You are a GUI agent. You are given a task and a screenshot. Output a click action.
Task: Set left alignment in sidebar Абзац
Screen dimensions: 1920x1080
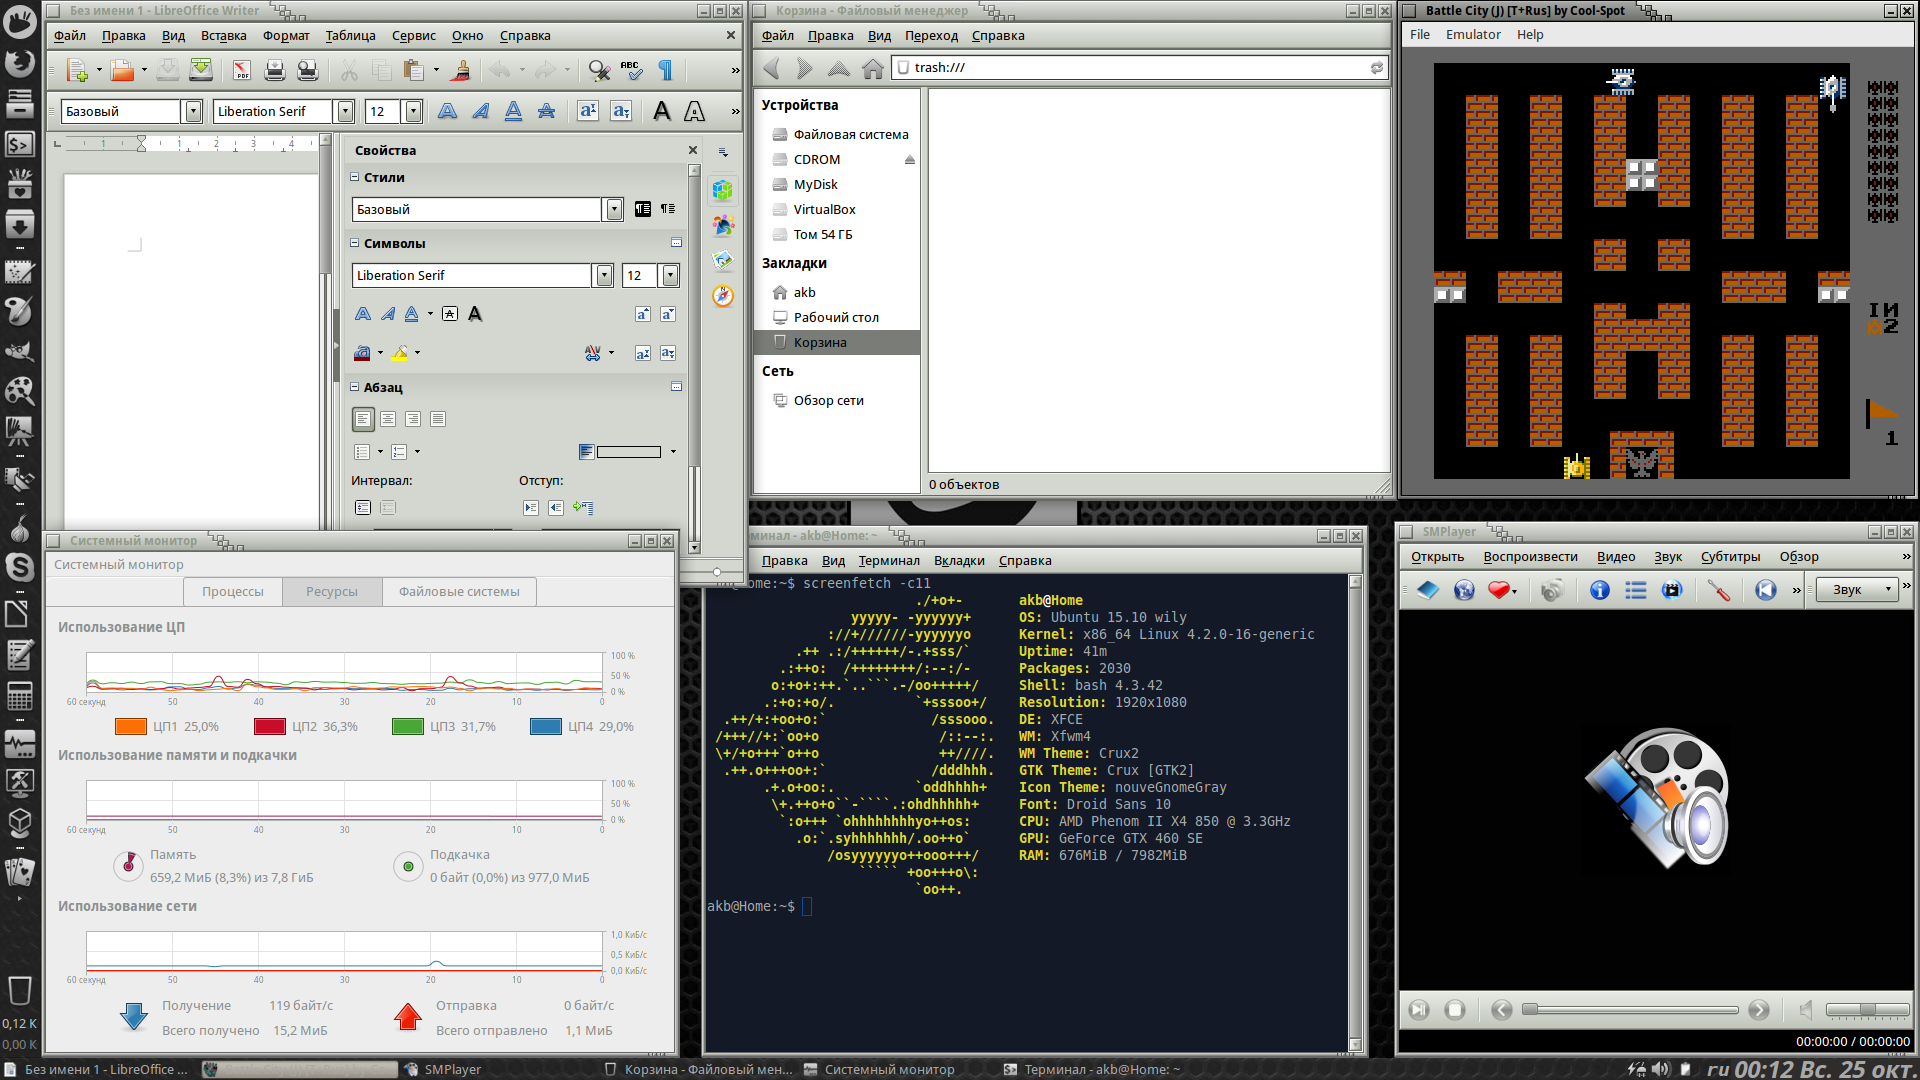363,419
